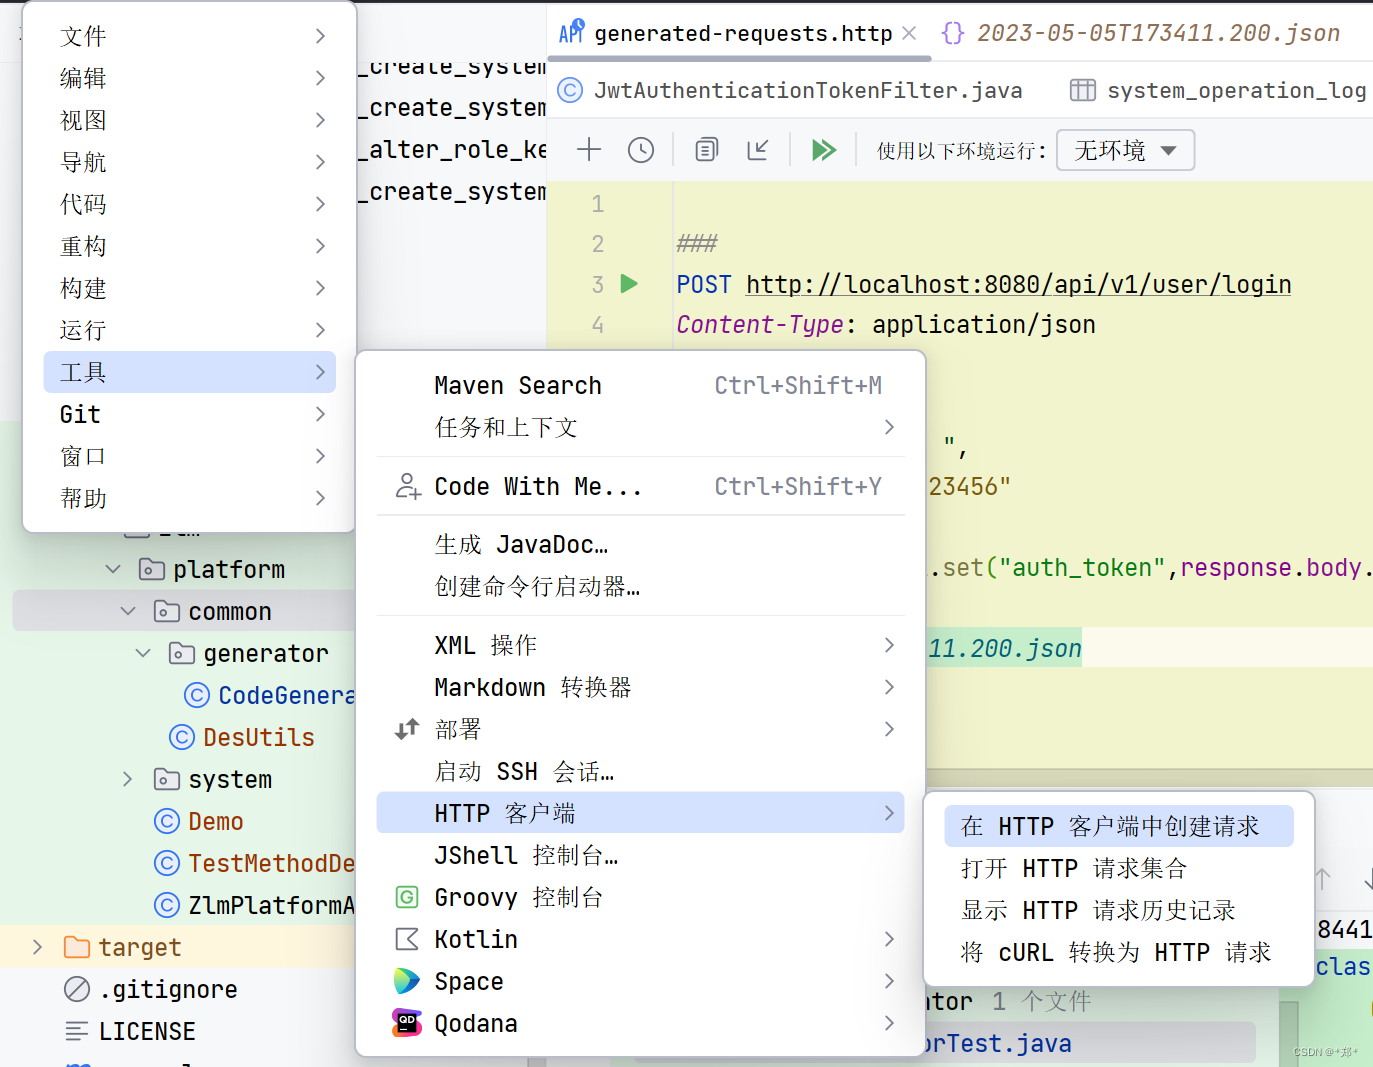Click the Content-Type header text
Screen dimensions: 1373x1067
tap(761, 324)
